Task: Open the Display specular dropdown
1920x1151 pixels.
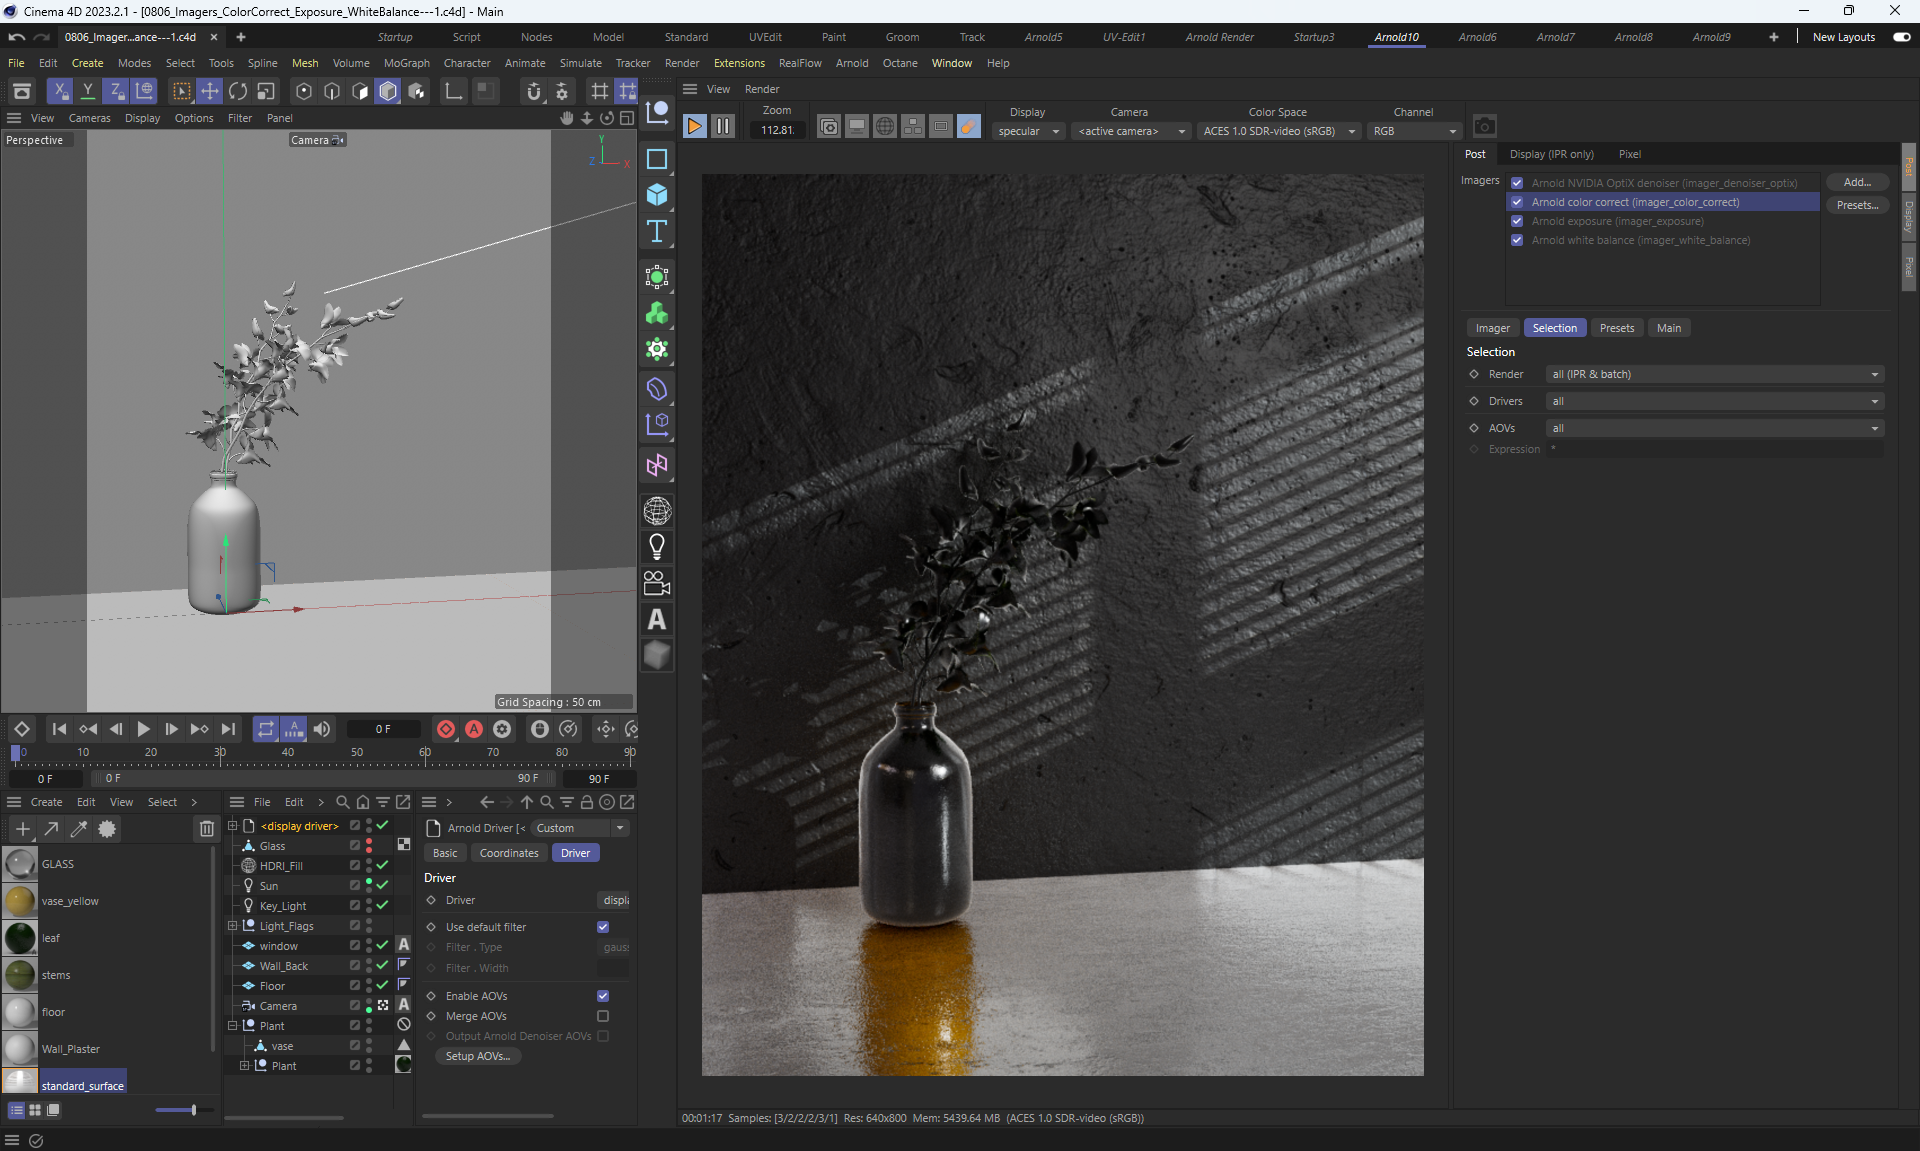Action: point(1028,131)
